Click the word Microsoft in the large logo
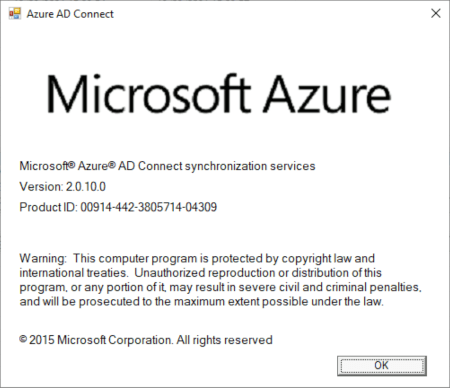Viewport: 450px width, 388px height. click(x=148, y=94)
